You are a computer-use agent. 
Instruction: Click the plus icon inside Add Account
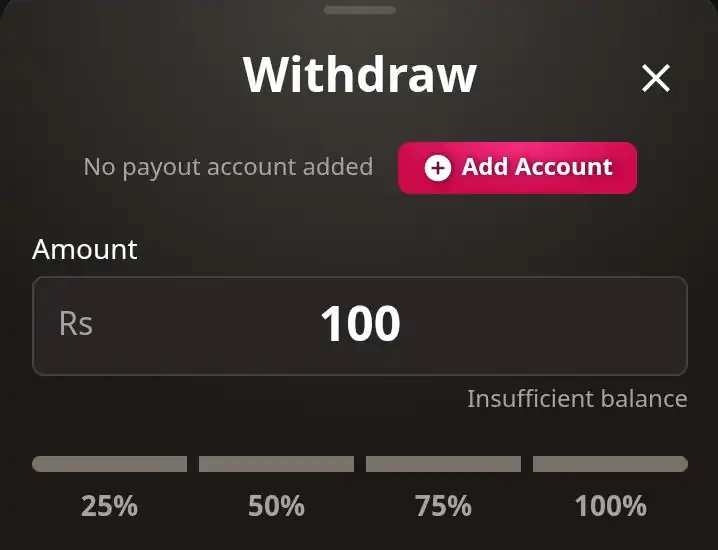(437, 168)
